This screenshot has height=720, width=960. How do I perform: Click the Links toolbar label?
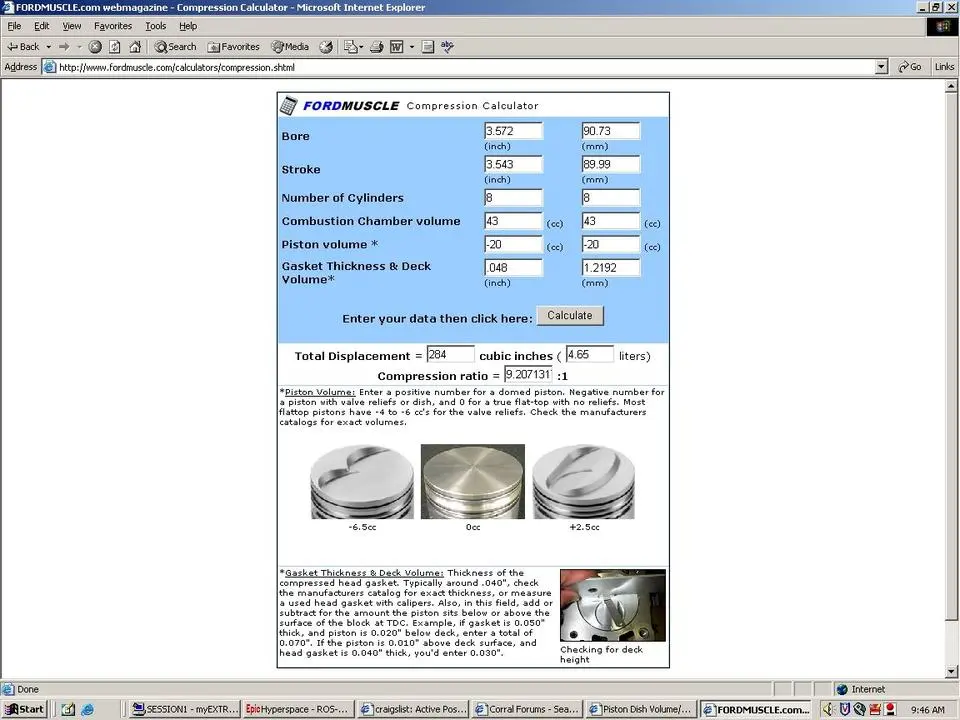(944, 67)
